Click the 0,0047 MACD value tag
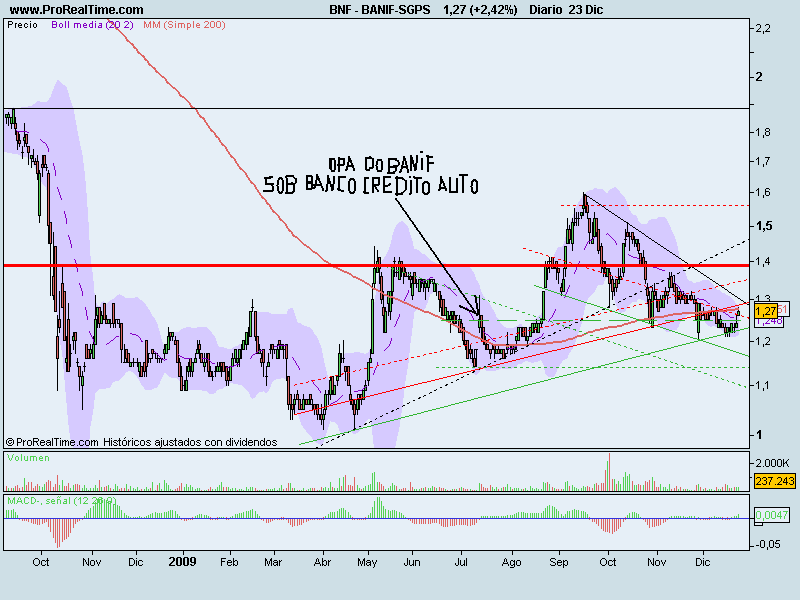This screenshot has height=600, width=800. click(x=772, y=515)
